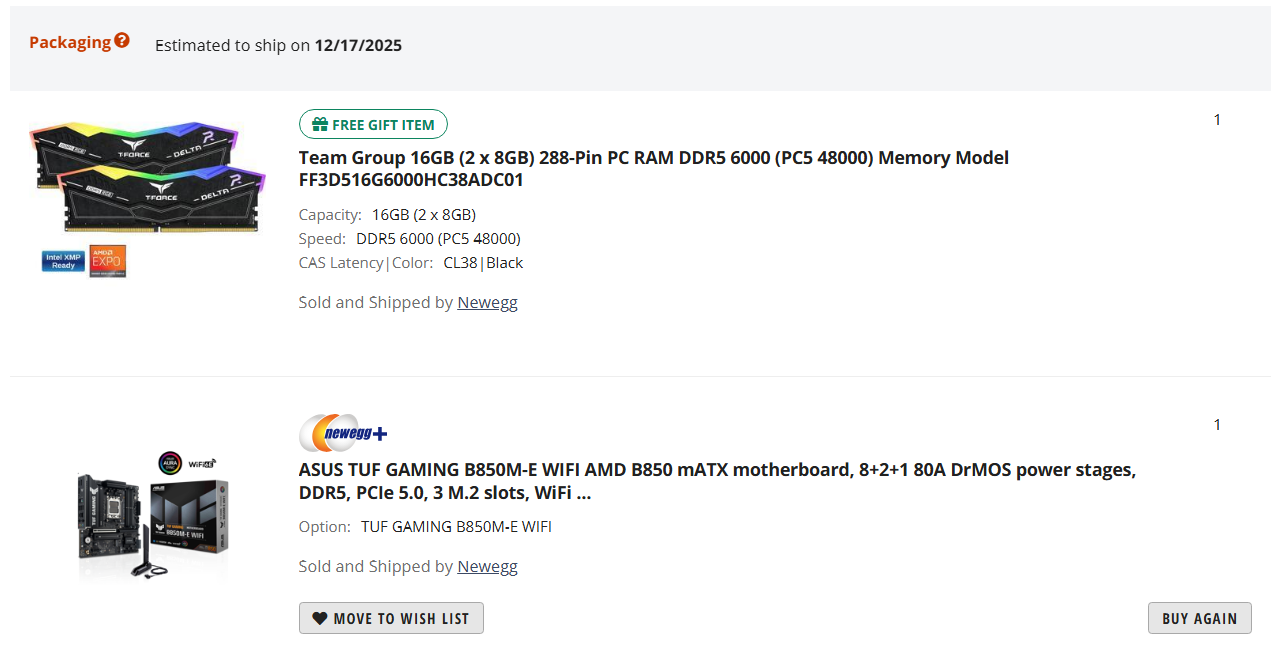The image size is (1272, 667).
Task: Click the quantity number for the motherboard
Action: 1217,425
